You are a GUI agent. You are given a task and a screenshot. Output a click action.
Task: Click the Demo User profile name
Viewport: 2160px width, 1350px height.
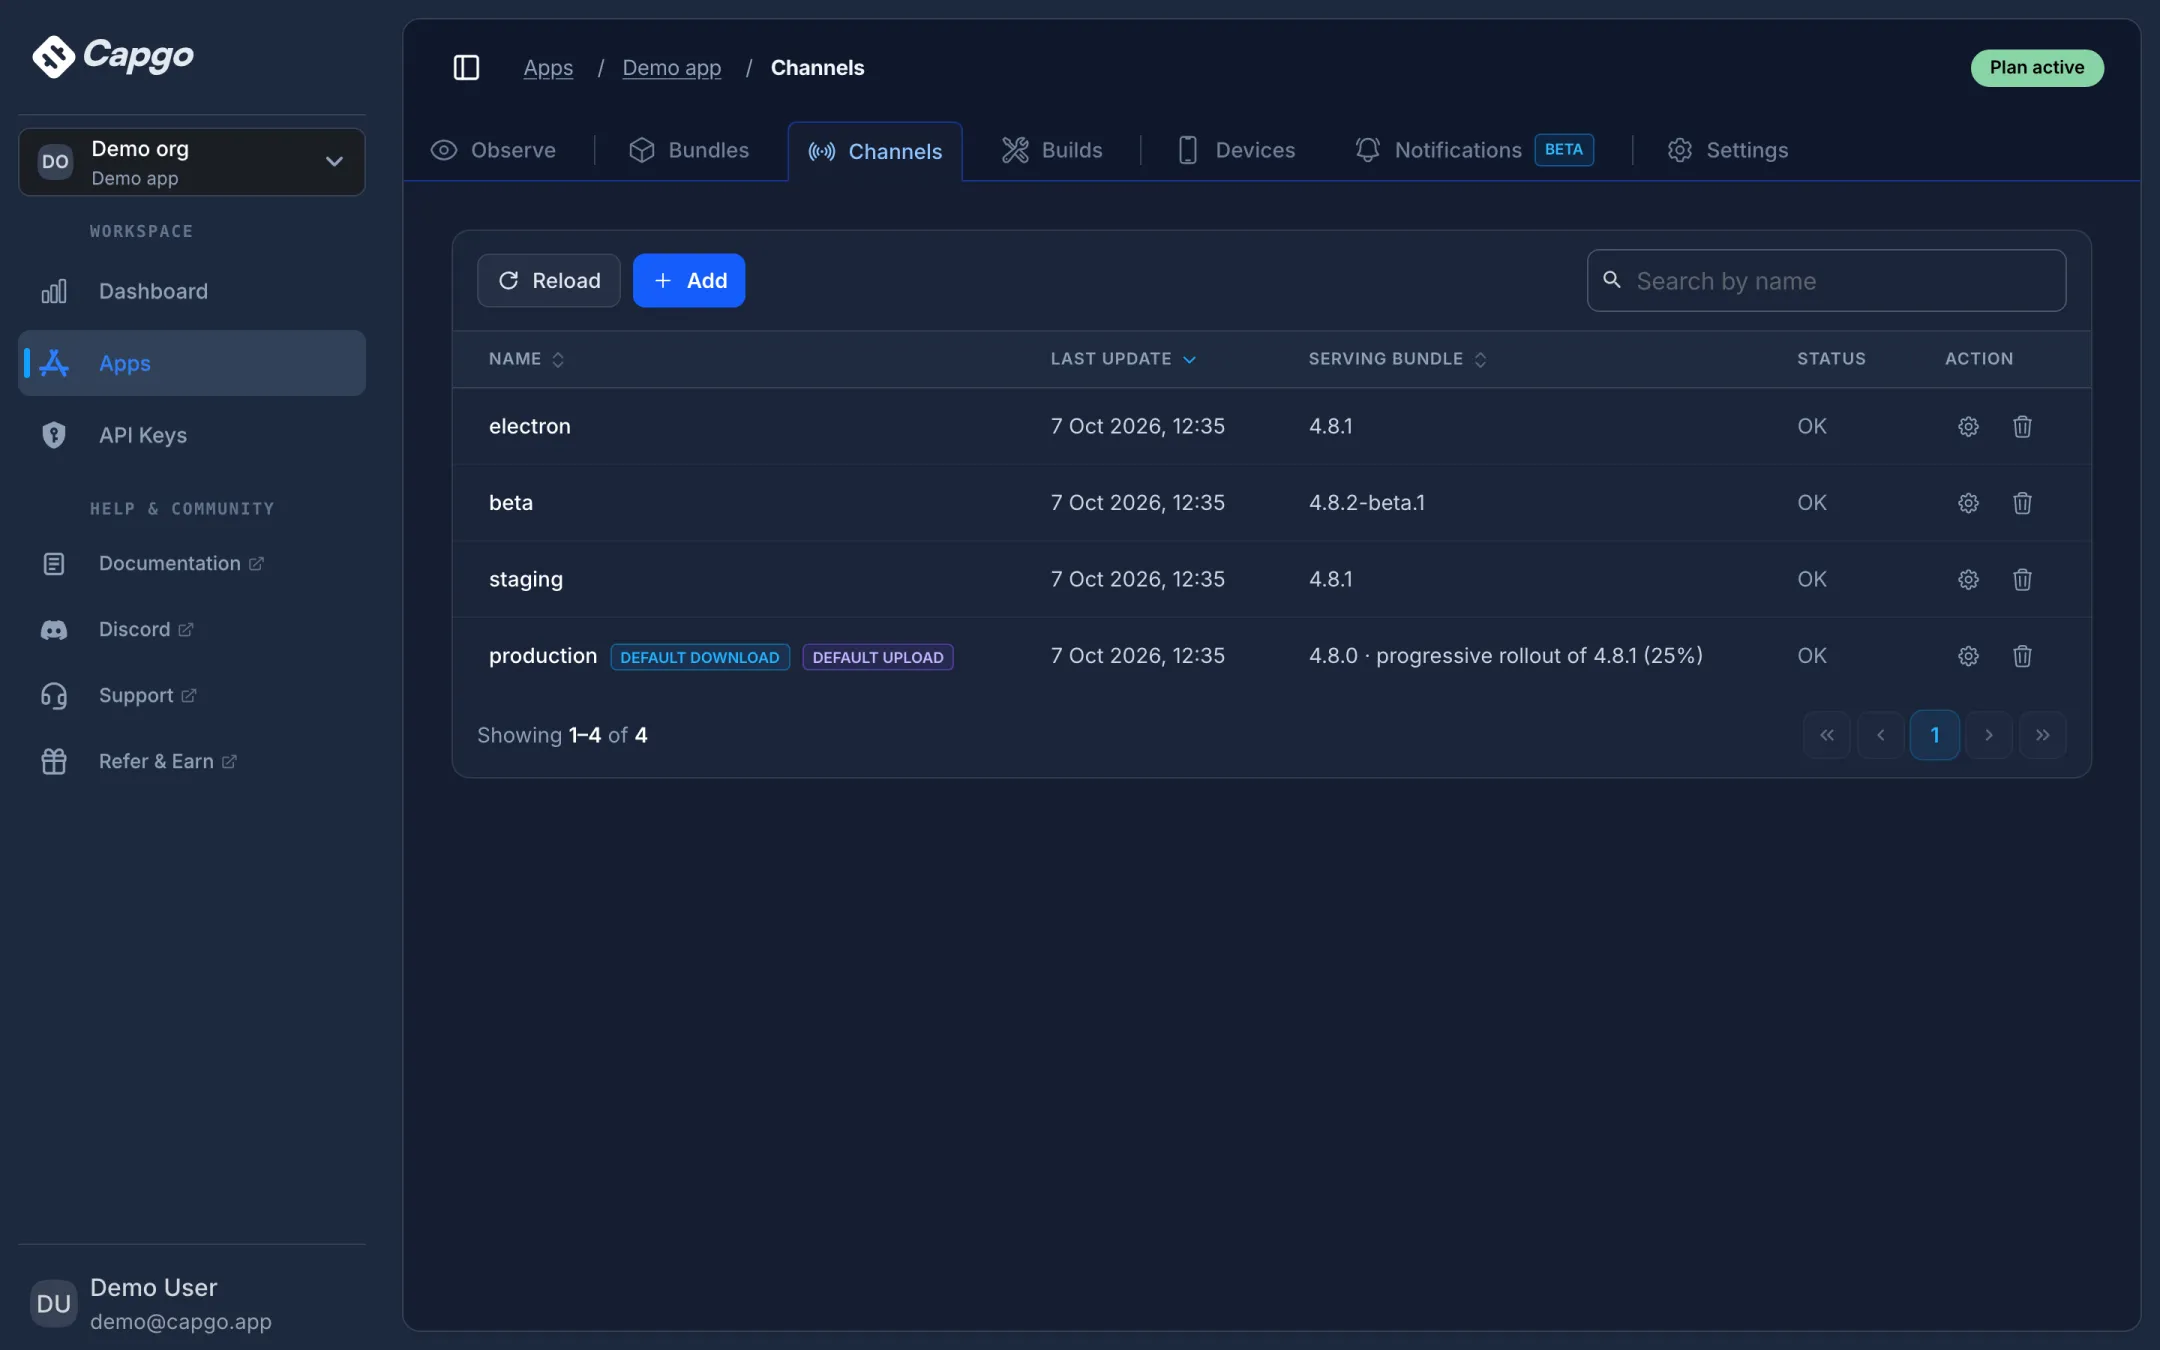coord(153,1287)
